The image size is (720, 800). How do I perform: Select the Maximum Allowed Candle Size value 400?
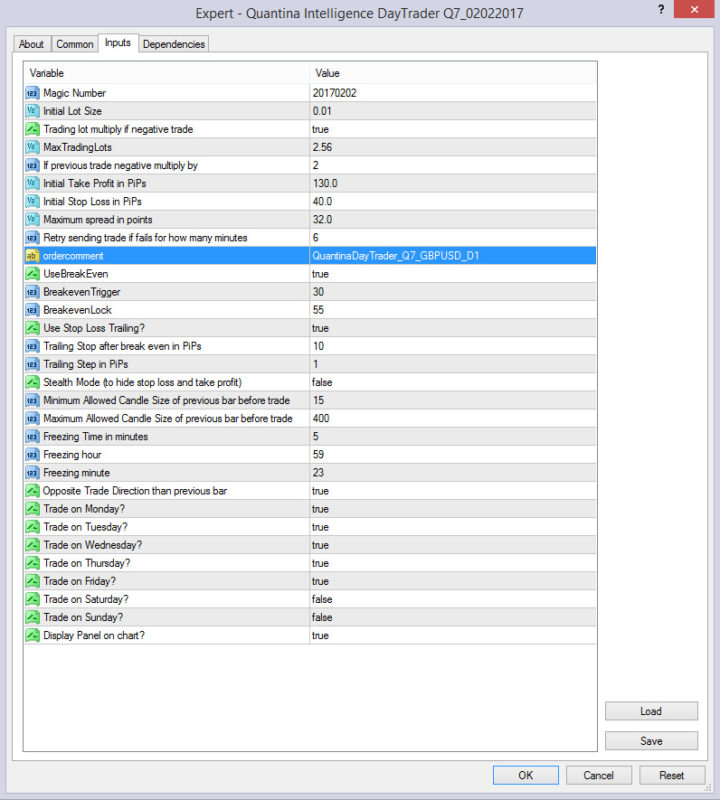[x=321, y=418]
